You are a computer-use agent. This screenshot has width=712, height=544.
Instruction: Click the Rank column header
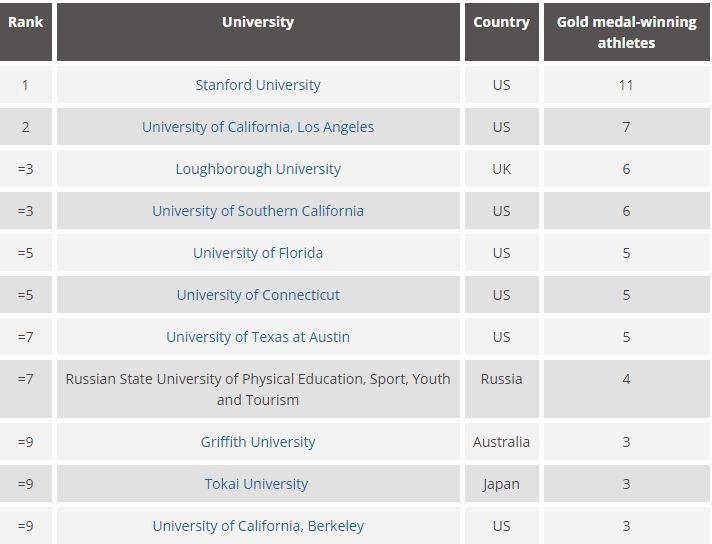[25, 32]
